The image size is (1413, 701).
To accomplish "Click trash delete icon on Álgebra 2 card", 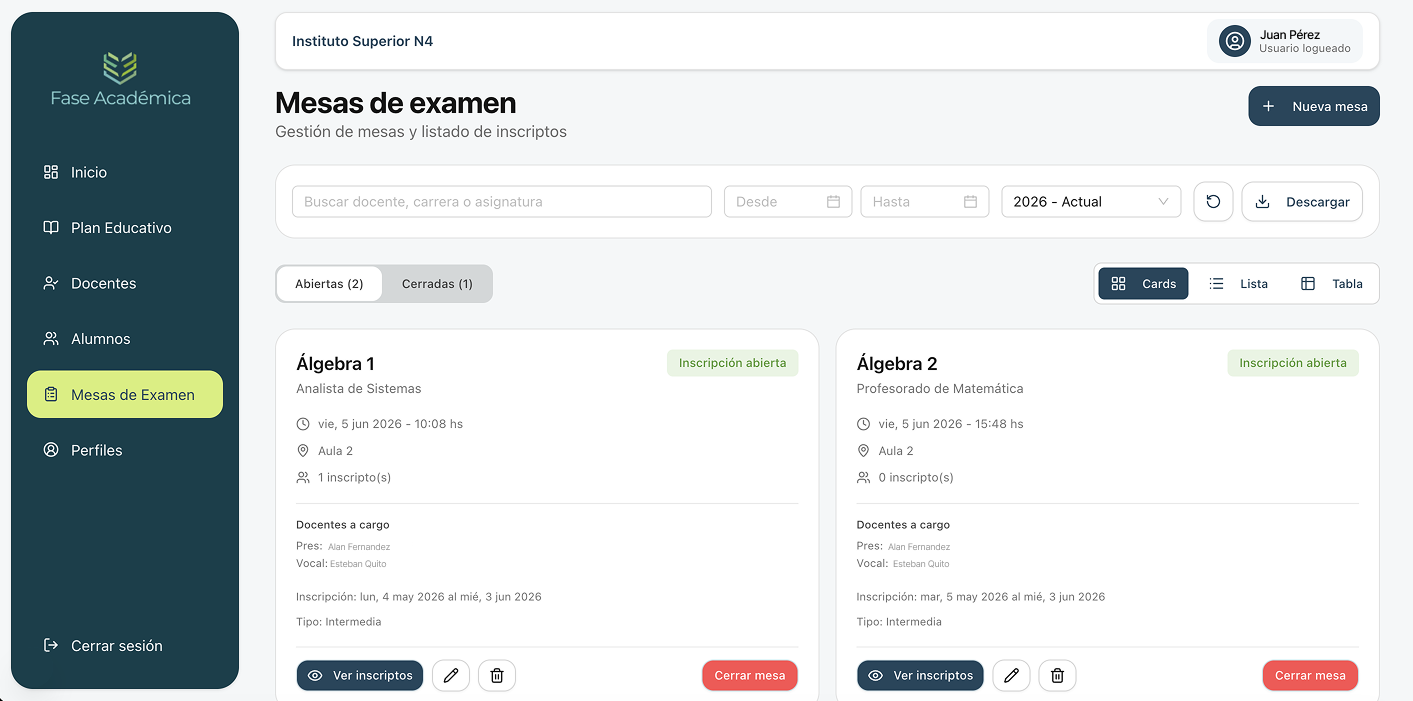I will (1057, 675).
